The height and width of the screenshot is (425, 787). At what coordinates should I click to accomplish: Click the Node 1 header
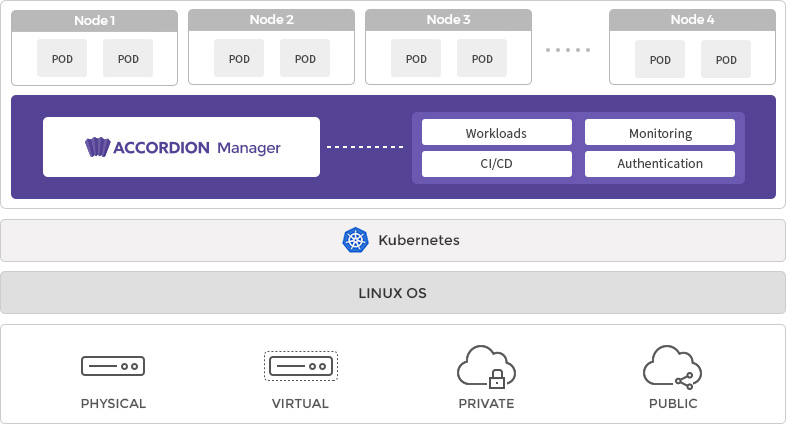point(95,20)
